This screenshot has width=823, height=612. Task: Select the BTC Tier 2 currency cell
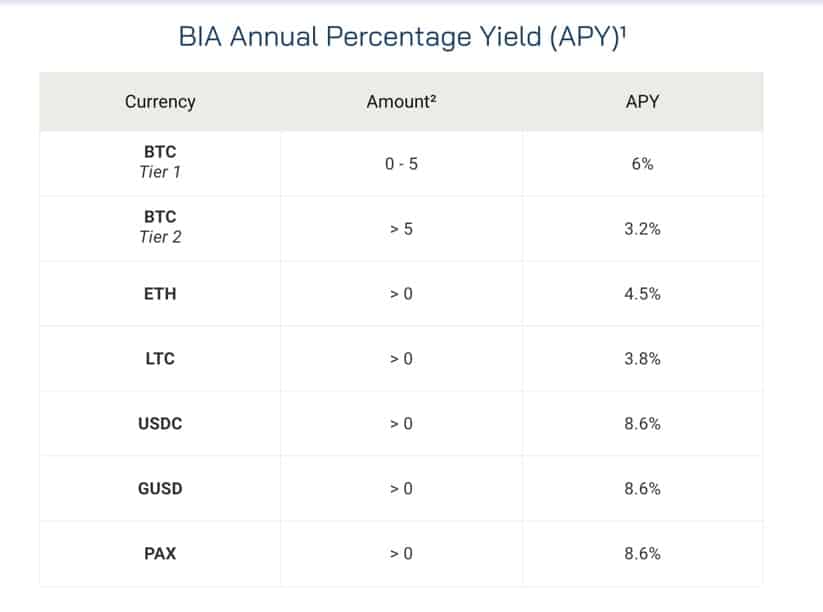[160, 228]
